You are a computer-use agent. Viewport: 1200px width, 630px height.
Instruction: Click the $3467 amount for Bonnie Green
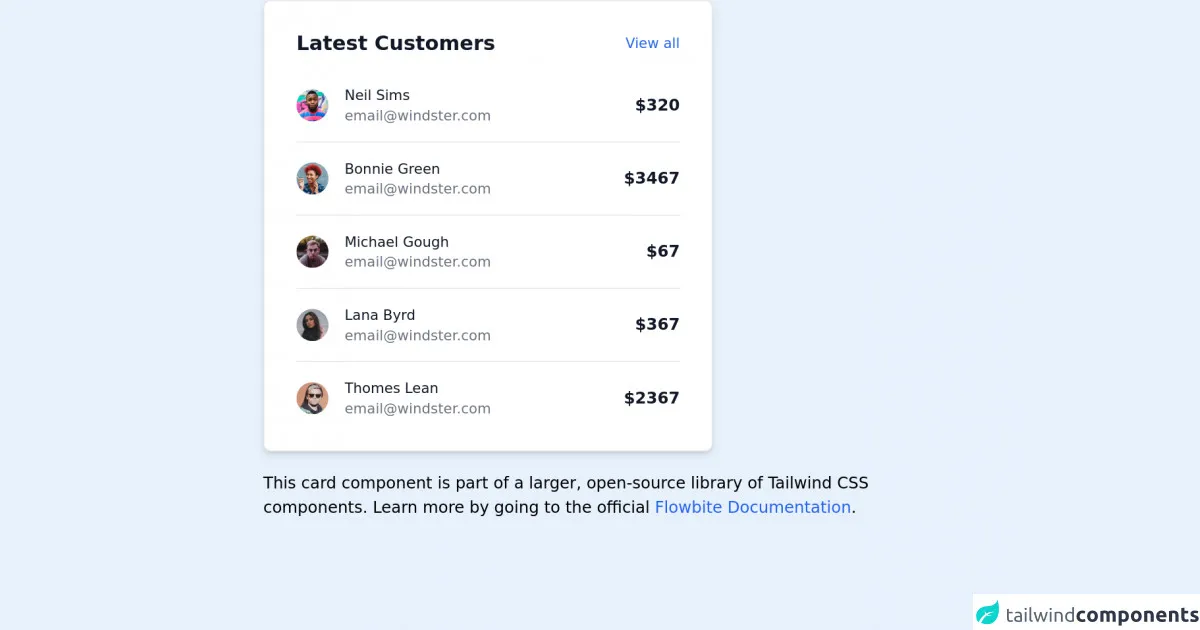[651, 178]
